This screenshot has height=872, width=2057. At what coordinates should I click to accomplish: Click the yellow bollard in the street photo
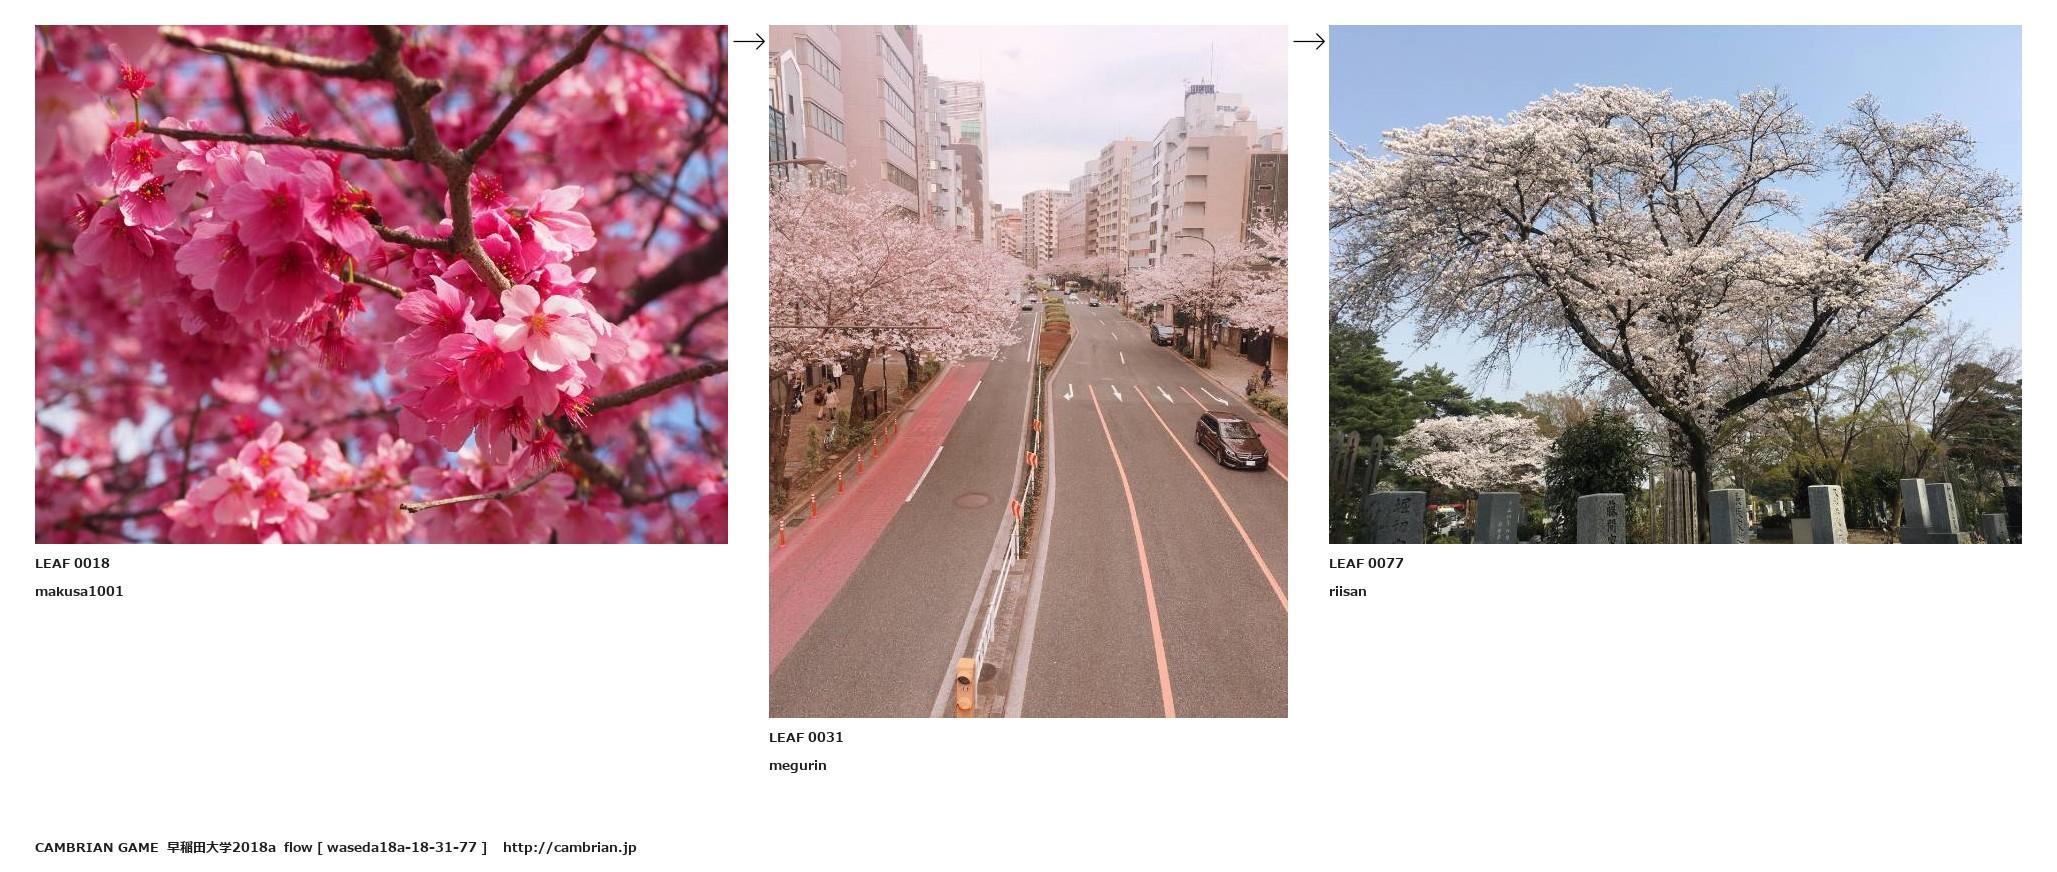pyautogui.click(x=964, y=686)
